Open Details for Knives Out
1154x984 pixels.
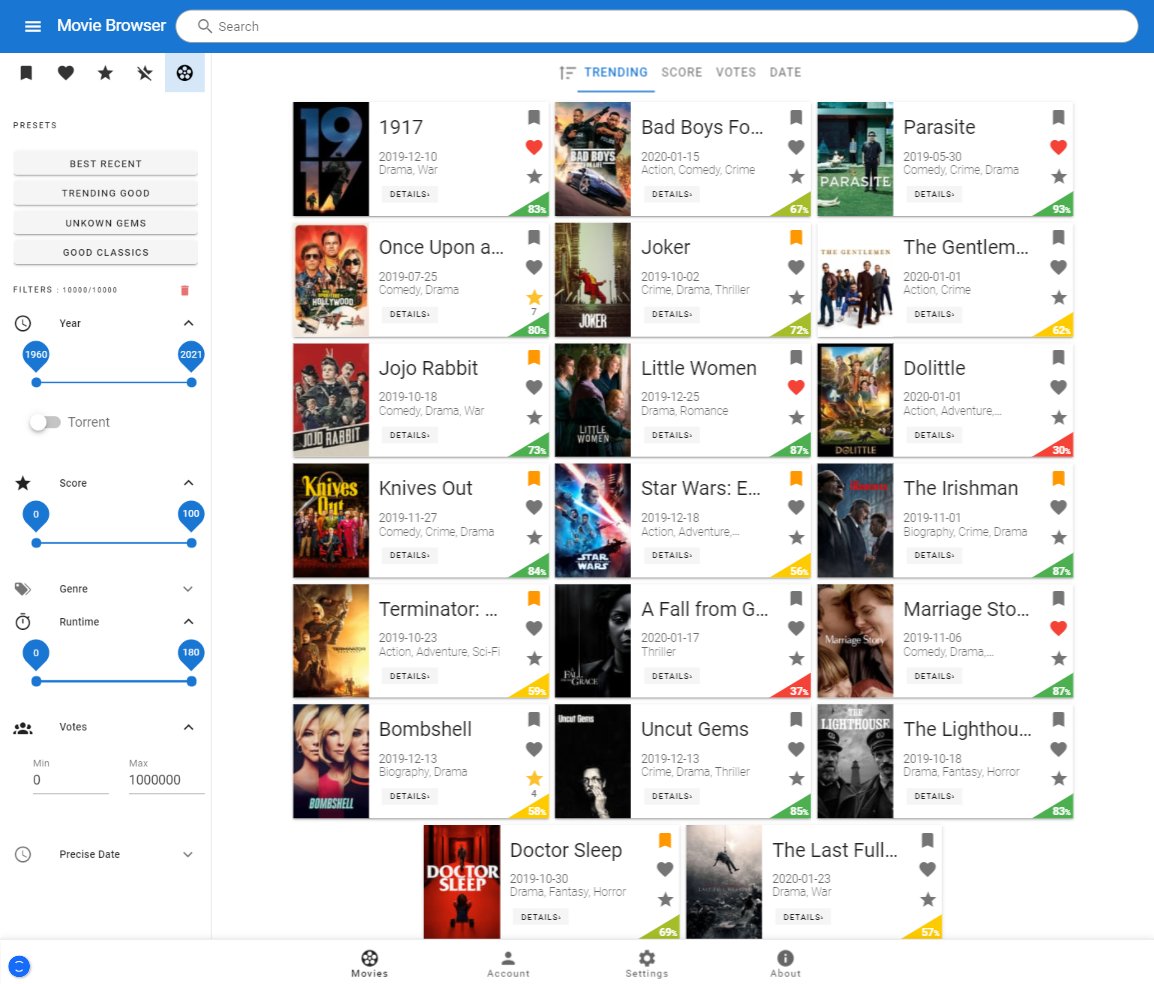coord(409,556)
